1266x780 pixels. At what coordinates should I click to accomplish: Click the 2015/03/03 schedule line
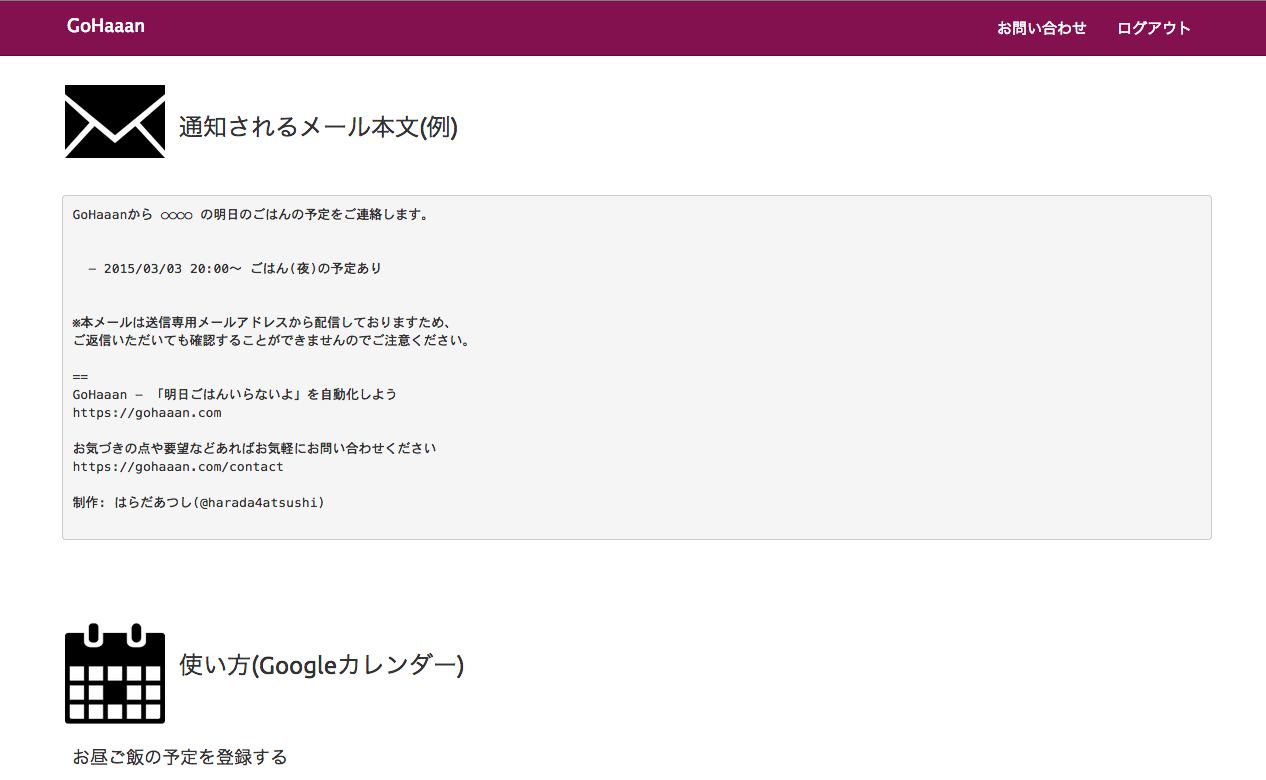click(x=232, y=268)
